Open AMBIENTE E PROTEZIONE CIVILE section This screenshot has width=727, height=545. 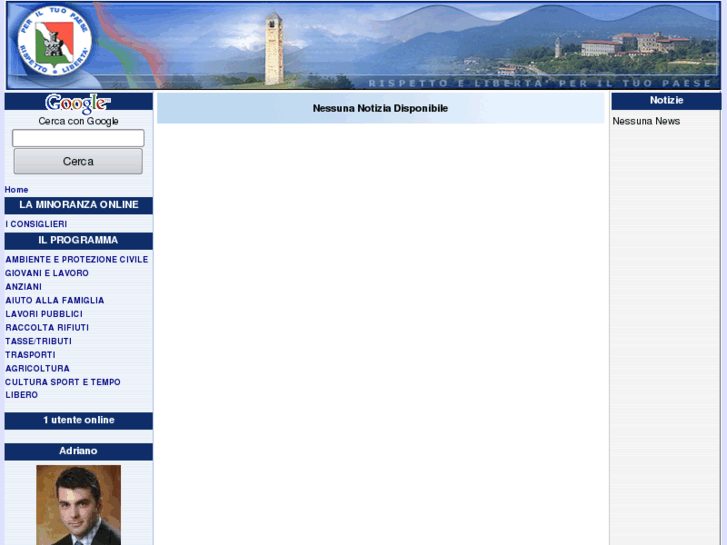[77, 259]
